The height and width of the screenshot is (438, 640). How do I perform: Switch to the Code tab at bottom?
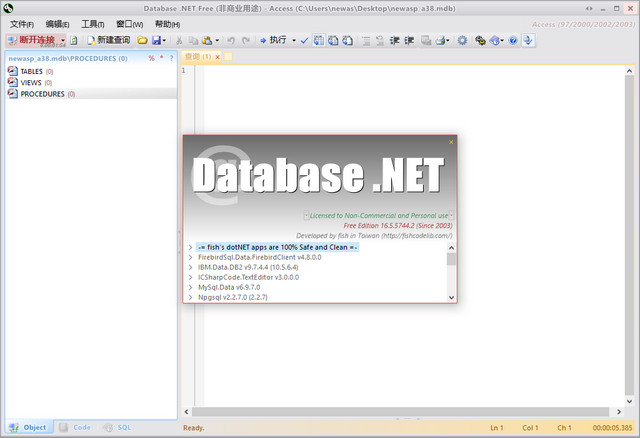tap(75, 427)
